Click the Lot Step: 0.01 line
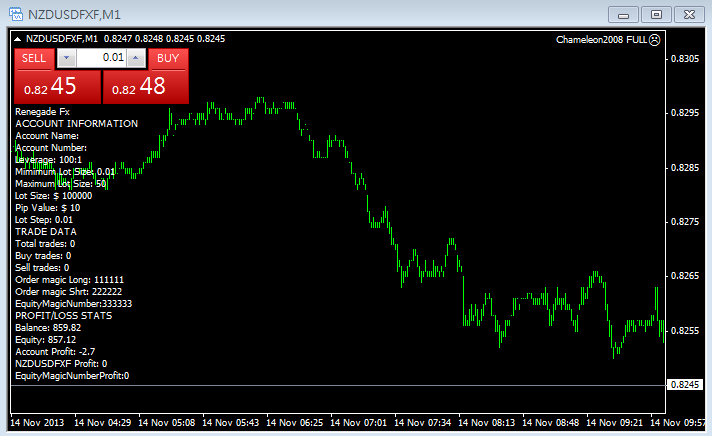This screenshot has height=436, width=712. pos(44,220)
